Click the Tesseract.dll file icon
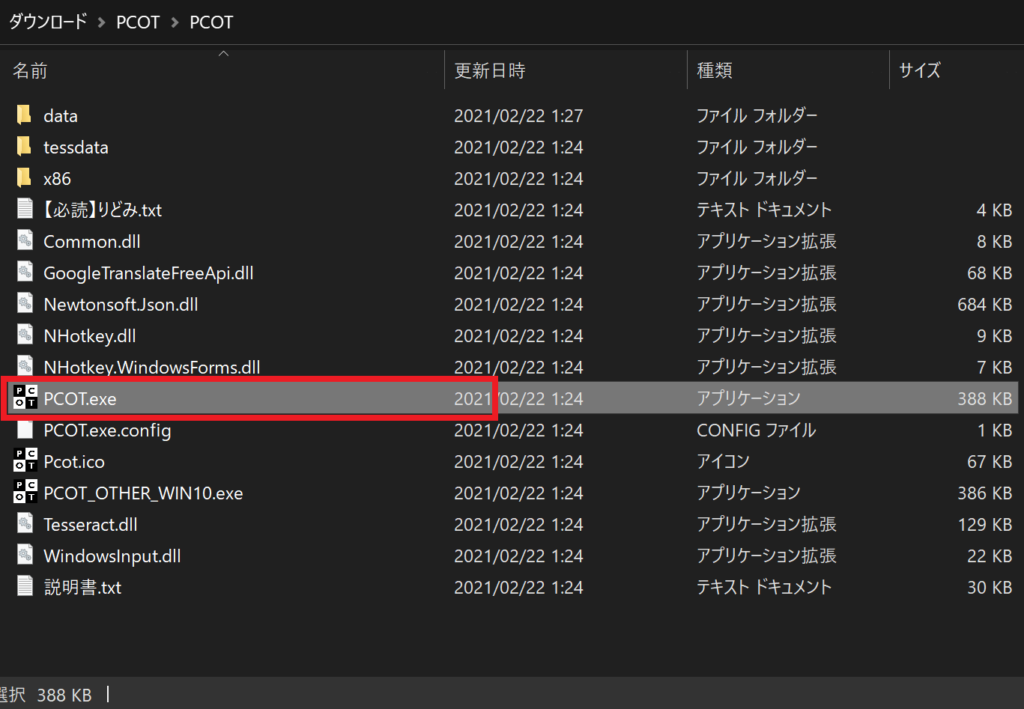Viewport: 1024px width, 709px height. point(25,524)
